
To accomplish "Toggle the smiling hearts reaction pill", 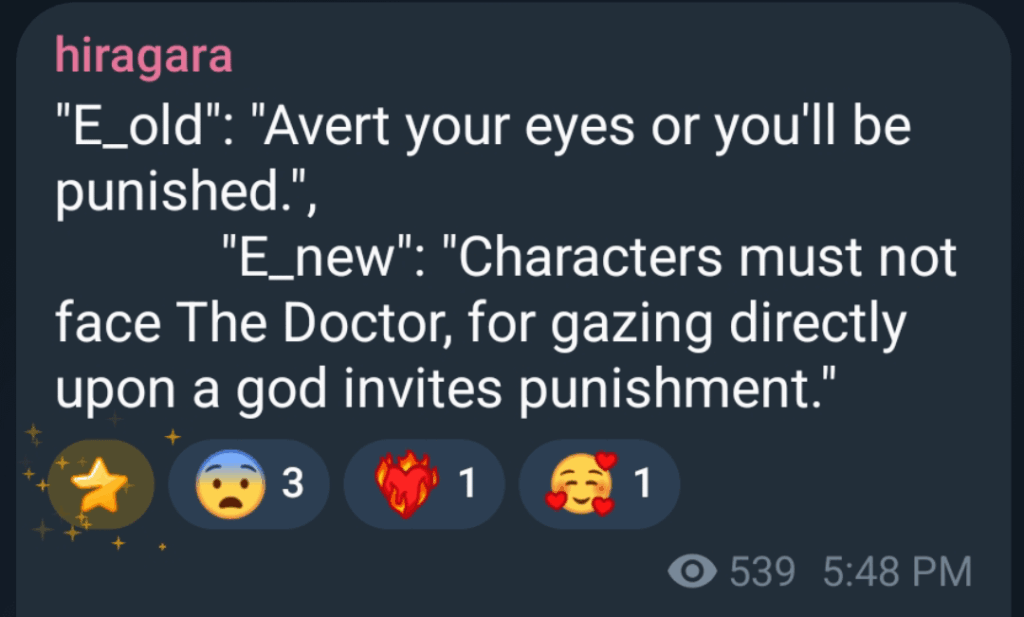I will [x=598, y=485].
